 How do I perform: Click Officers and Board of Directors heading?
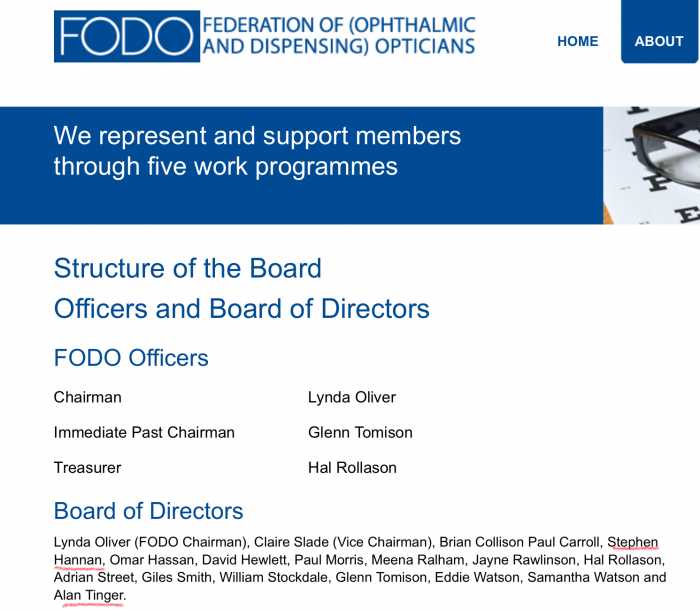[242, 309]
